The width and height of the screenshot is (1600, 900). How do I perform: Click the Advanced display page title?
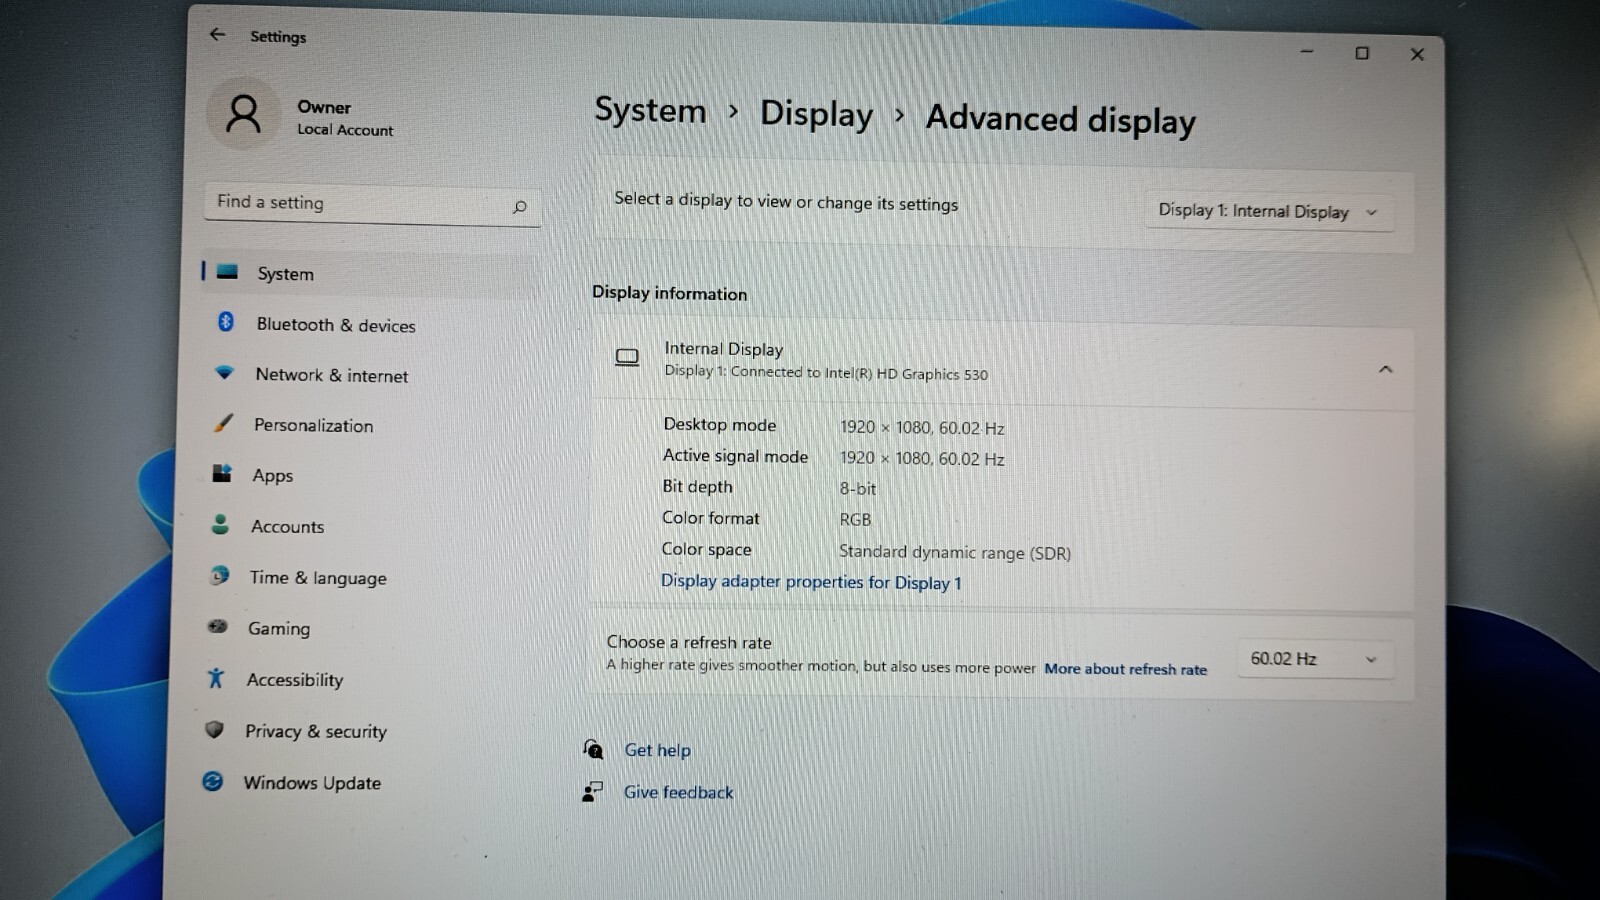[1060, 119]
